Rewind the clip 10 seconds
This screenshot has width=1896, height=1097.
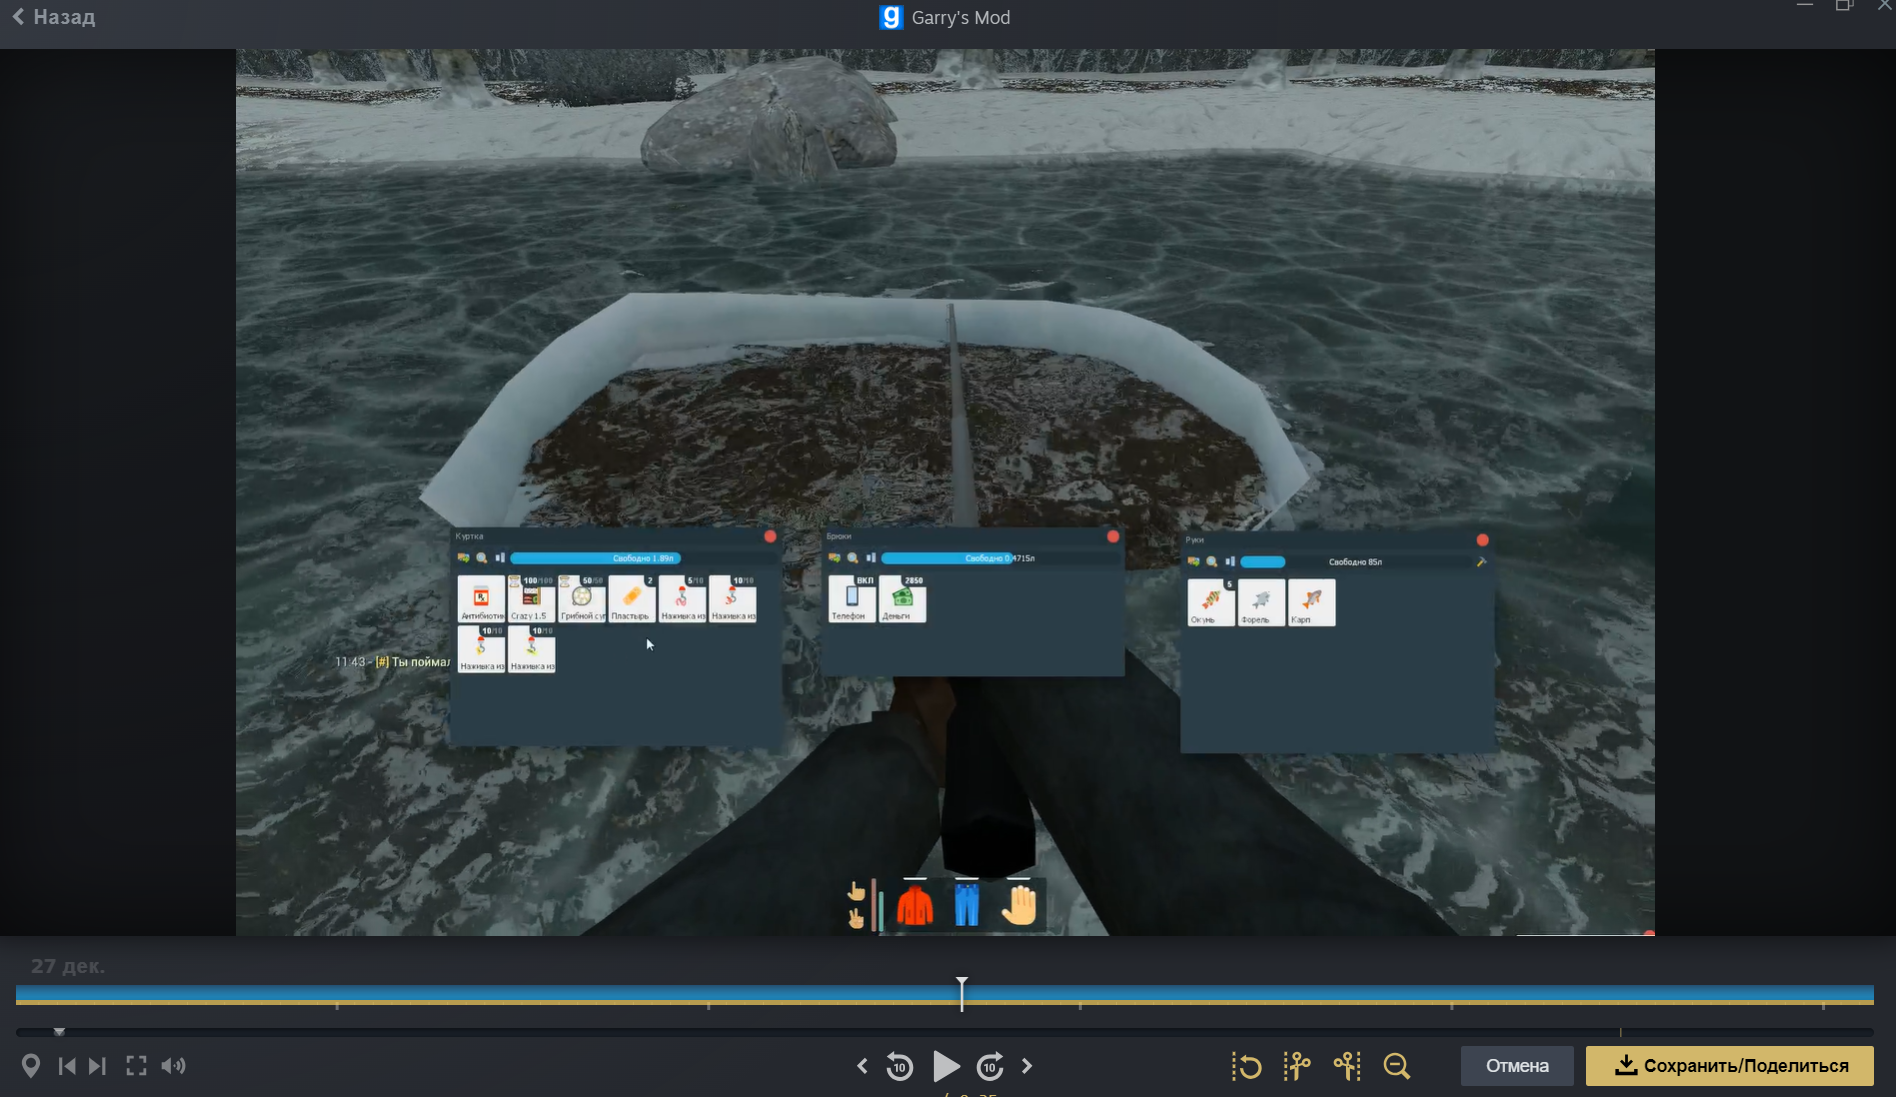click(x=899, y=1067)
